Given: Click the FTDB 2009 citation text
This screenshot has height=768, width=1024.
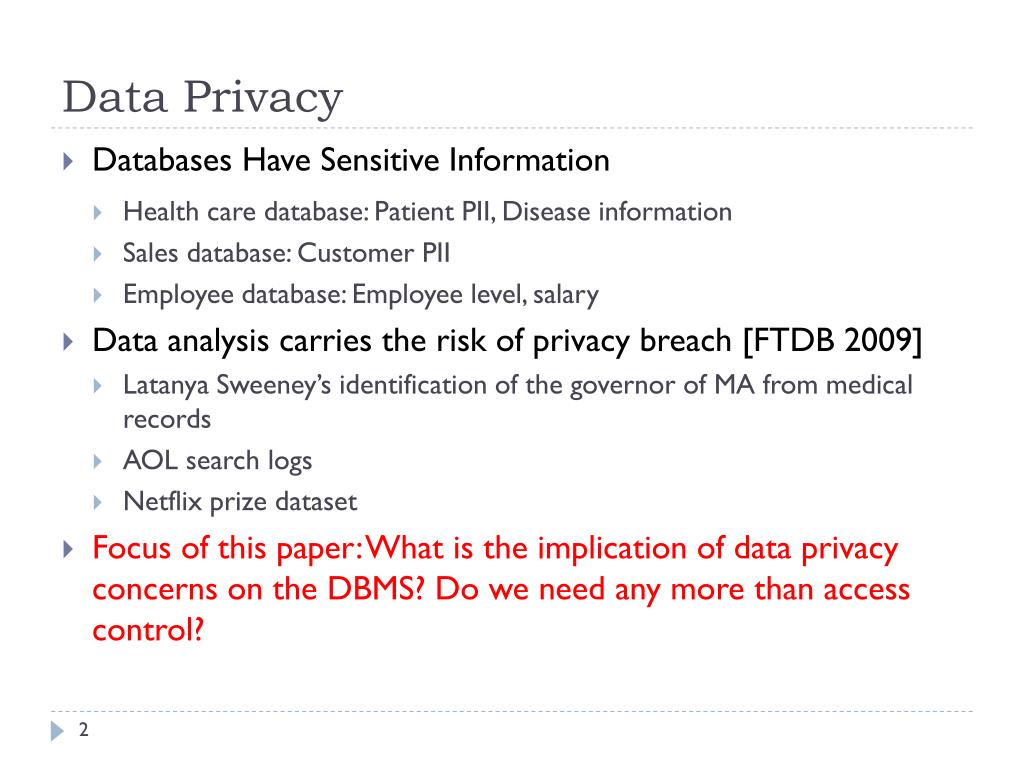Looking at the screenshot, I should 833,341.
